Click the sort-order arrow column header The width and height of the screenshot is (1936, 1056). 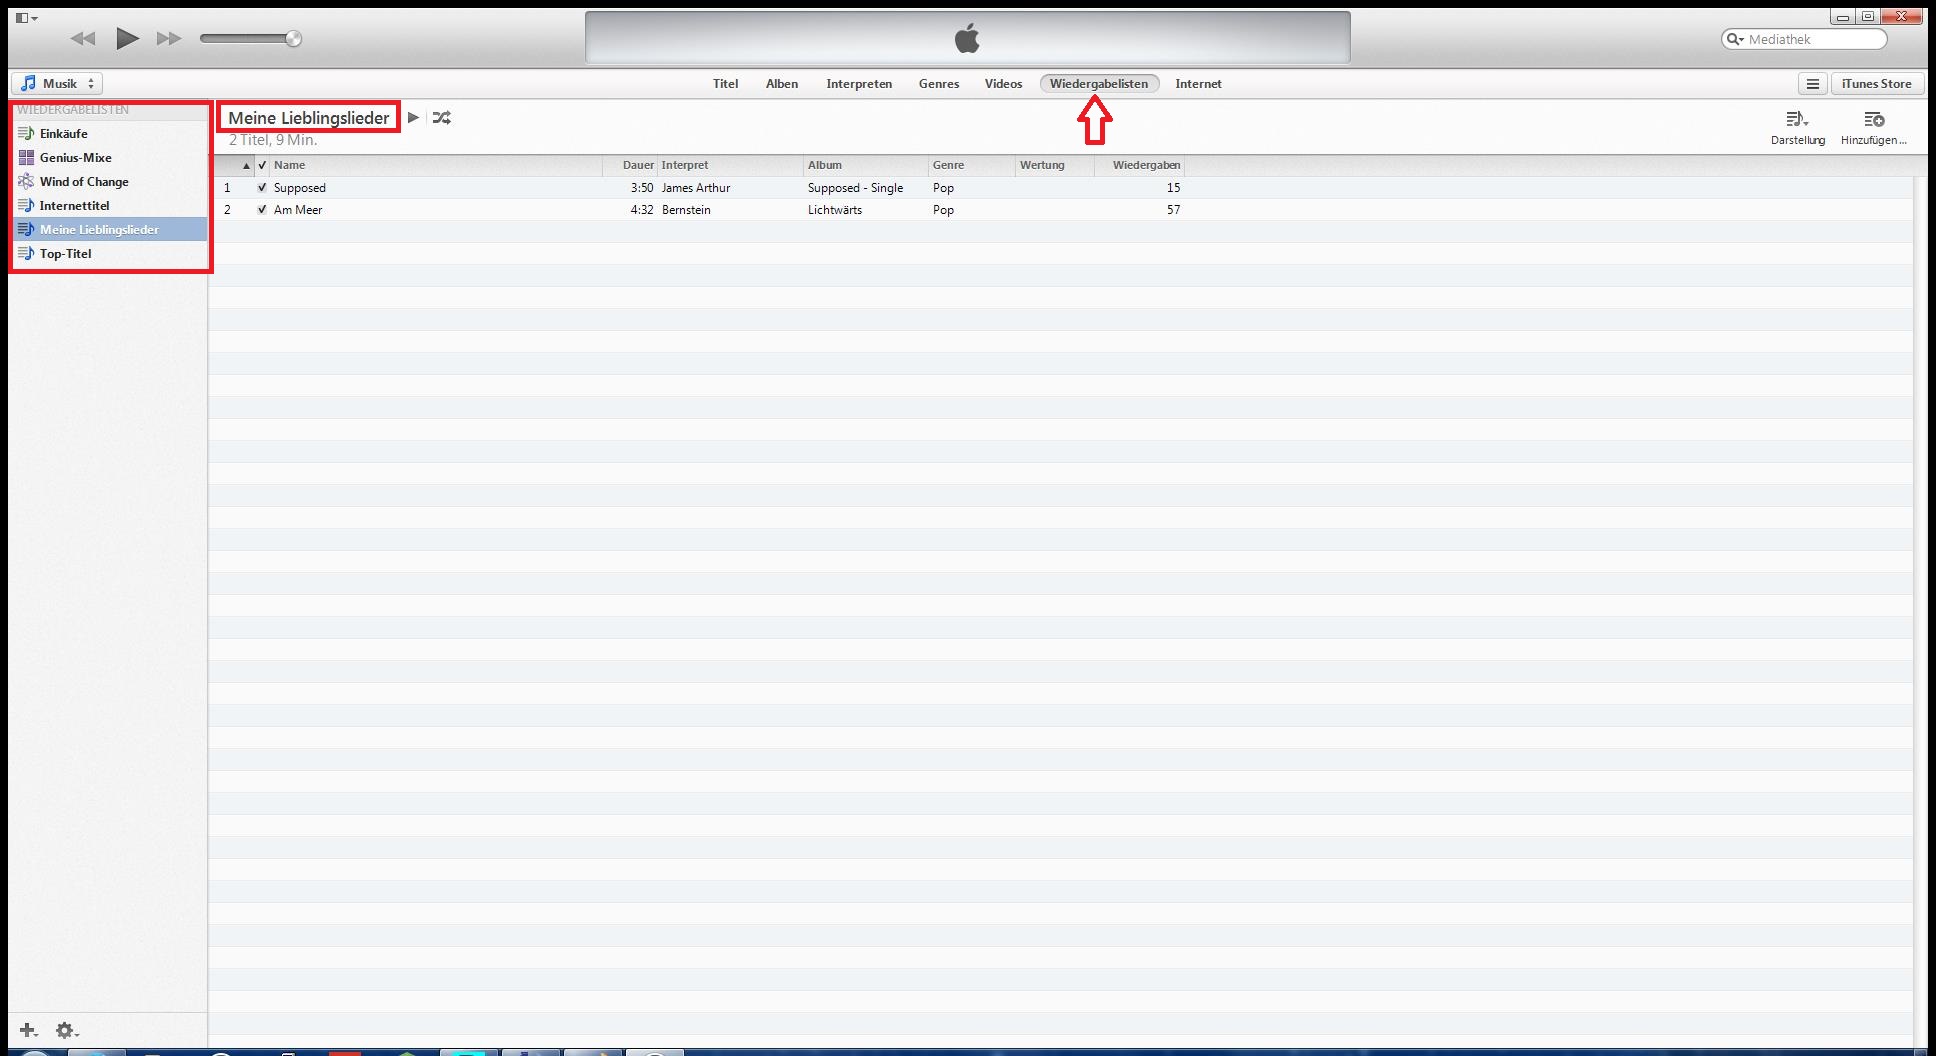(x=234, y=165)
